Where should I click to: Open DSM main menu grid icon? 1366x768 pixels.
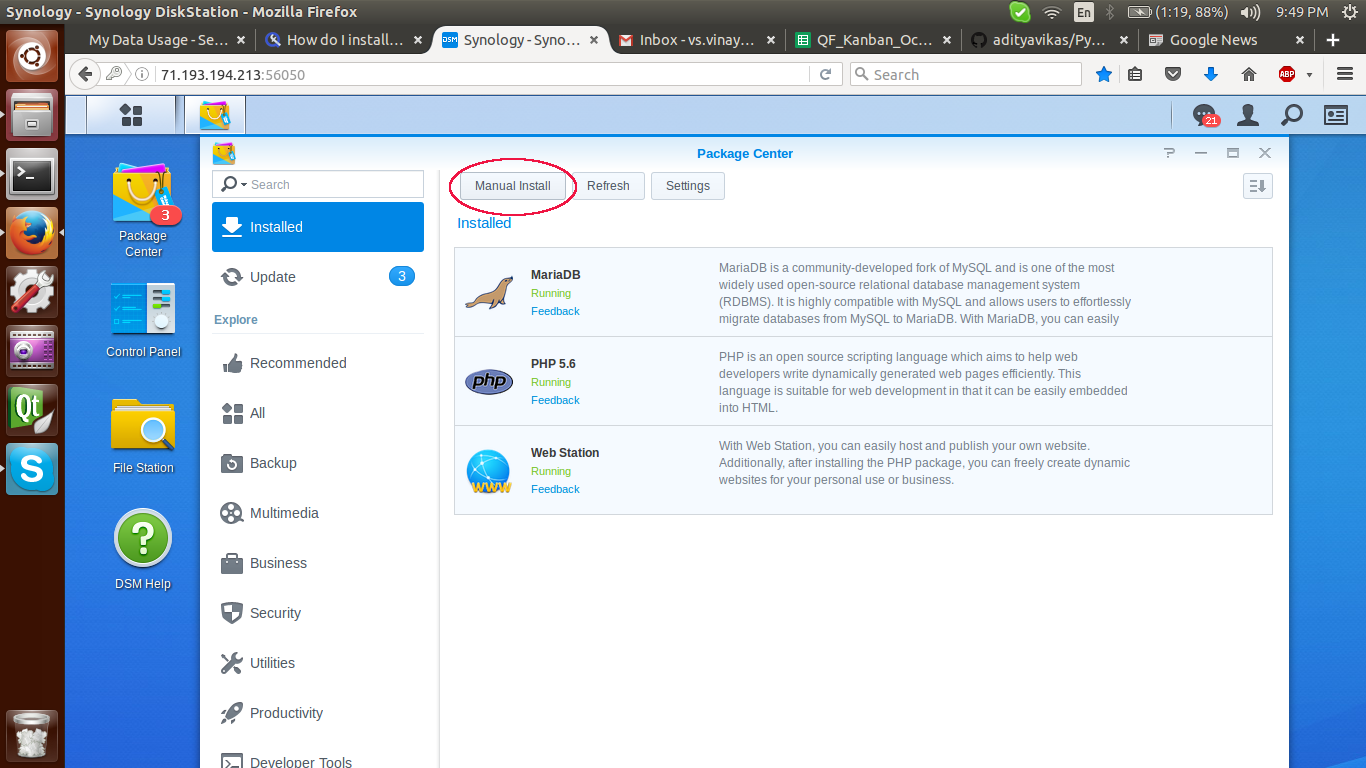(x=131, y=115)
